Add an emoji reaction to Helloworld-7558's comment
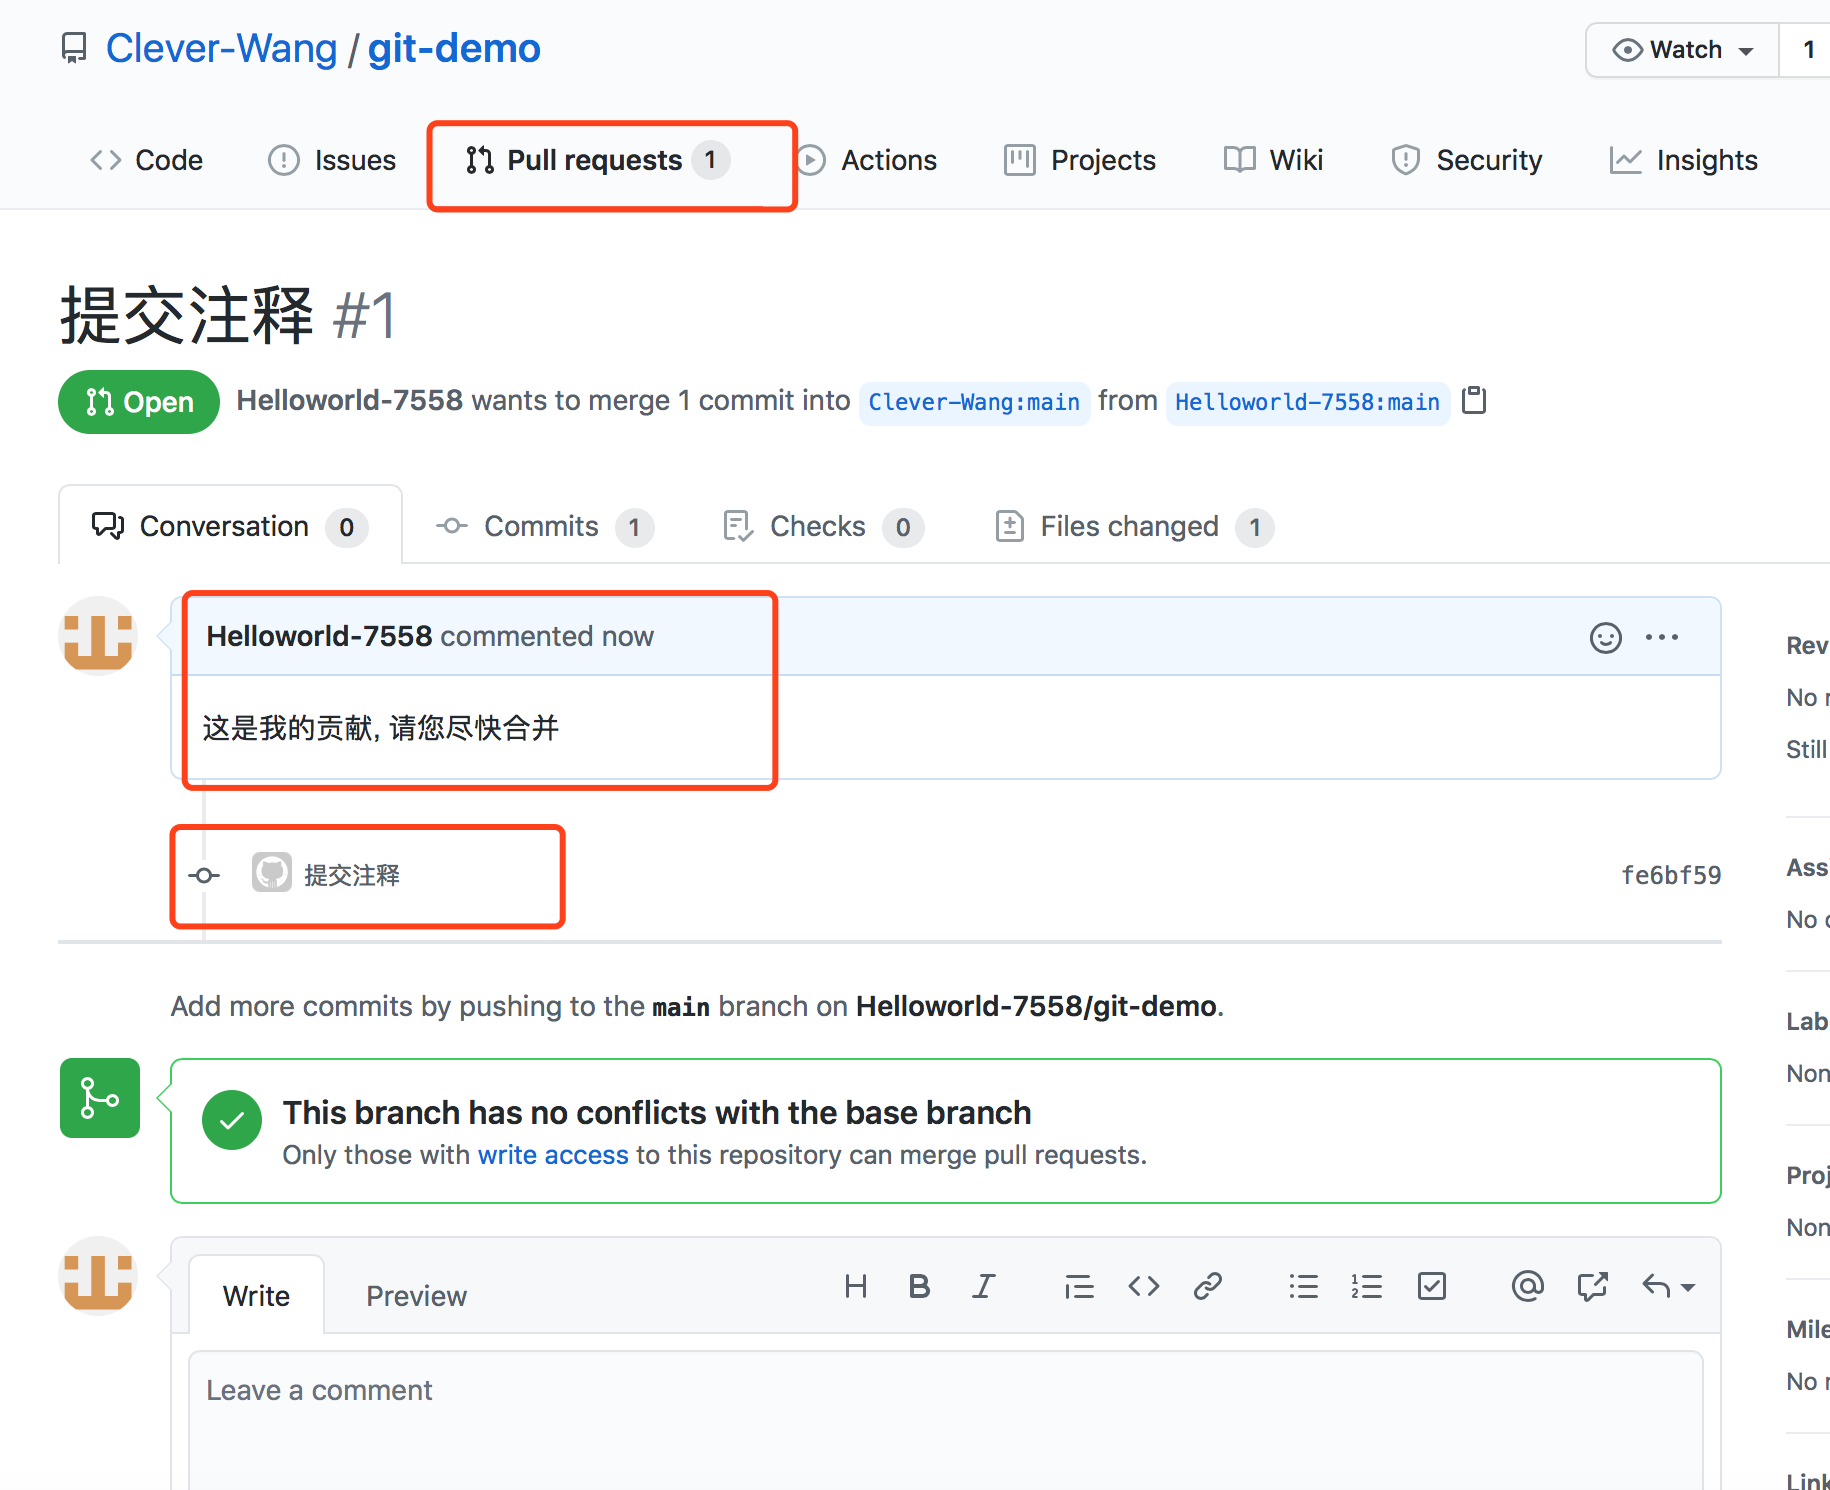 coord(1605,637)
